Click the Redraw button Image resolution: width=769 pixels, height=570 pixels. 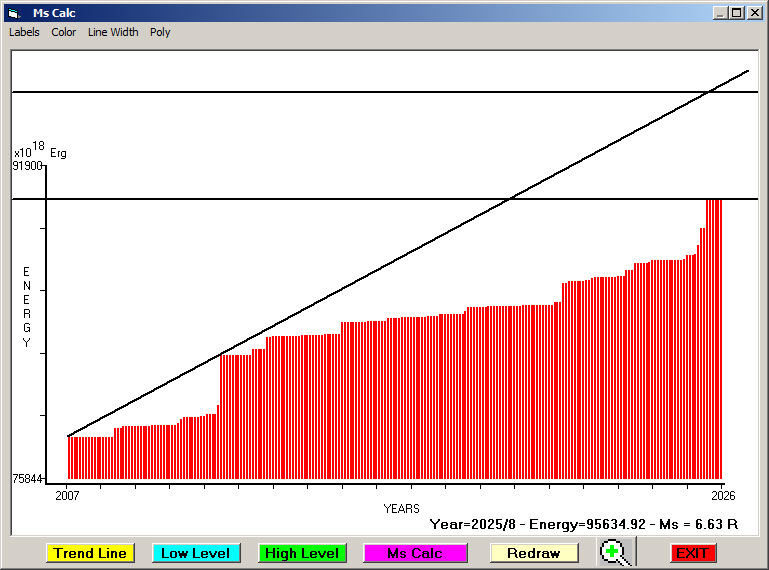point(533,553)
